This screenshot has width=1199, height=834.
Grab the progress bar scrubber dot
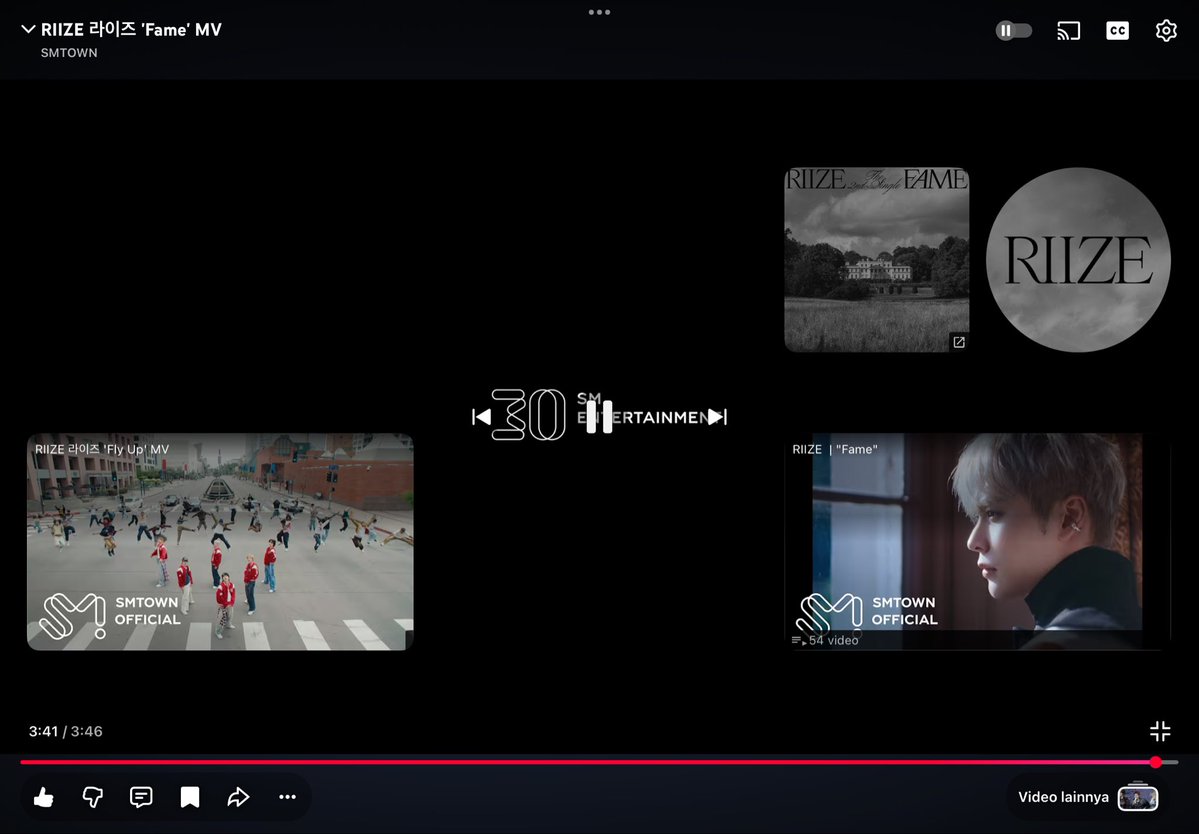click(x=1156, y=762)
